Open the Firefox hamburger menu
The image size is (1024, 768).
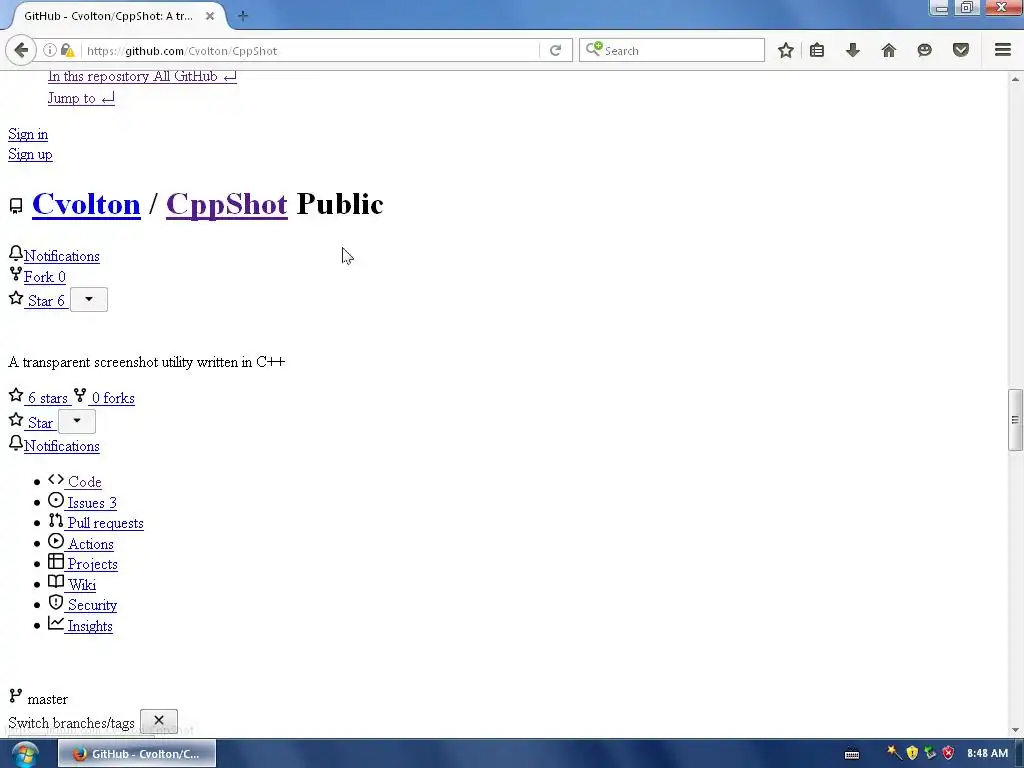click(x=1003, y=50)
